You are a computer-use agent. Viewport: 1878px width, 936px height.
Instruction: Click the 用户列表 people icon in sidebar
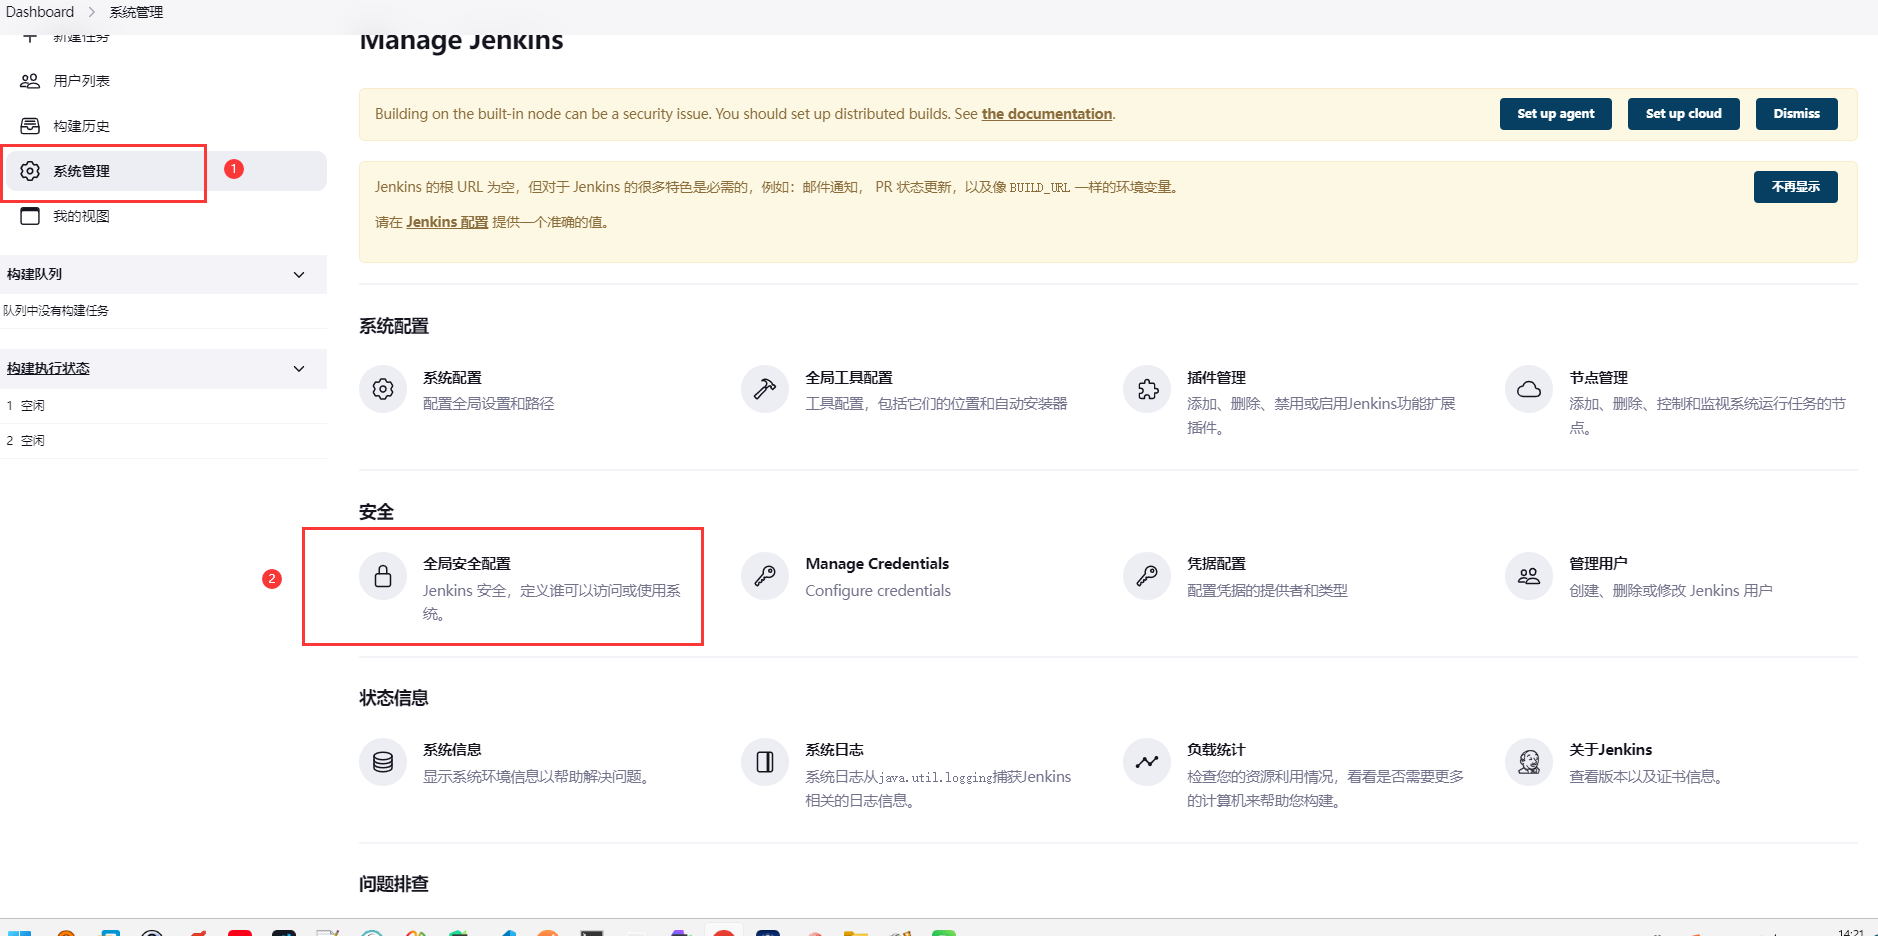point(30,81)
